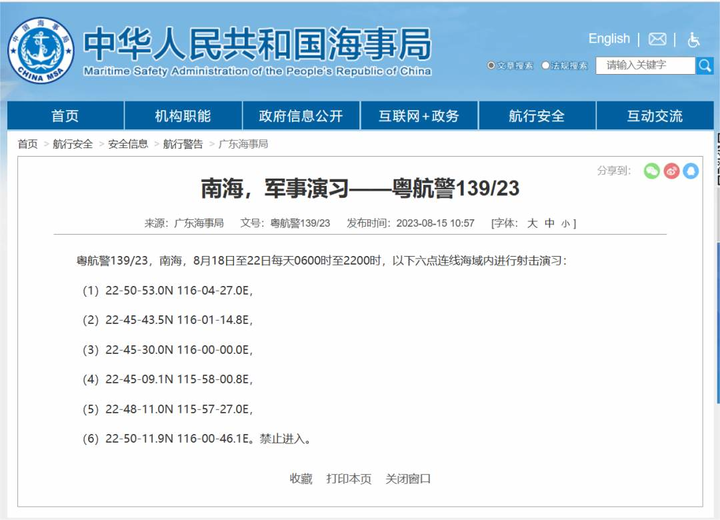
Task: Set font size to 小
Action: click(x=566, y=224)
